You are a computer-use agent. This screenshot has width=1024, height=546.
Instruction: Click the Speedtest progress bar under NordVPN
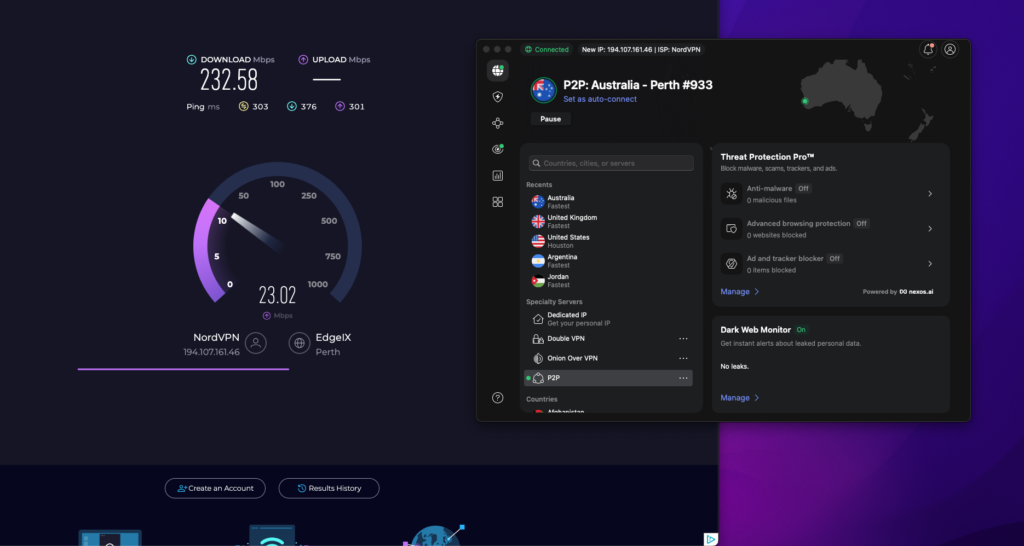pyautogui.click(x=184, y=369)
